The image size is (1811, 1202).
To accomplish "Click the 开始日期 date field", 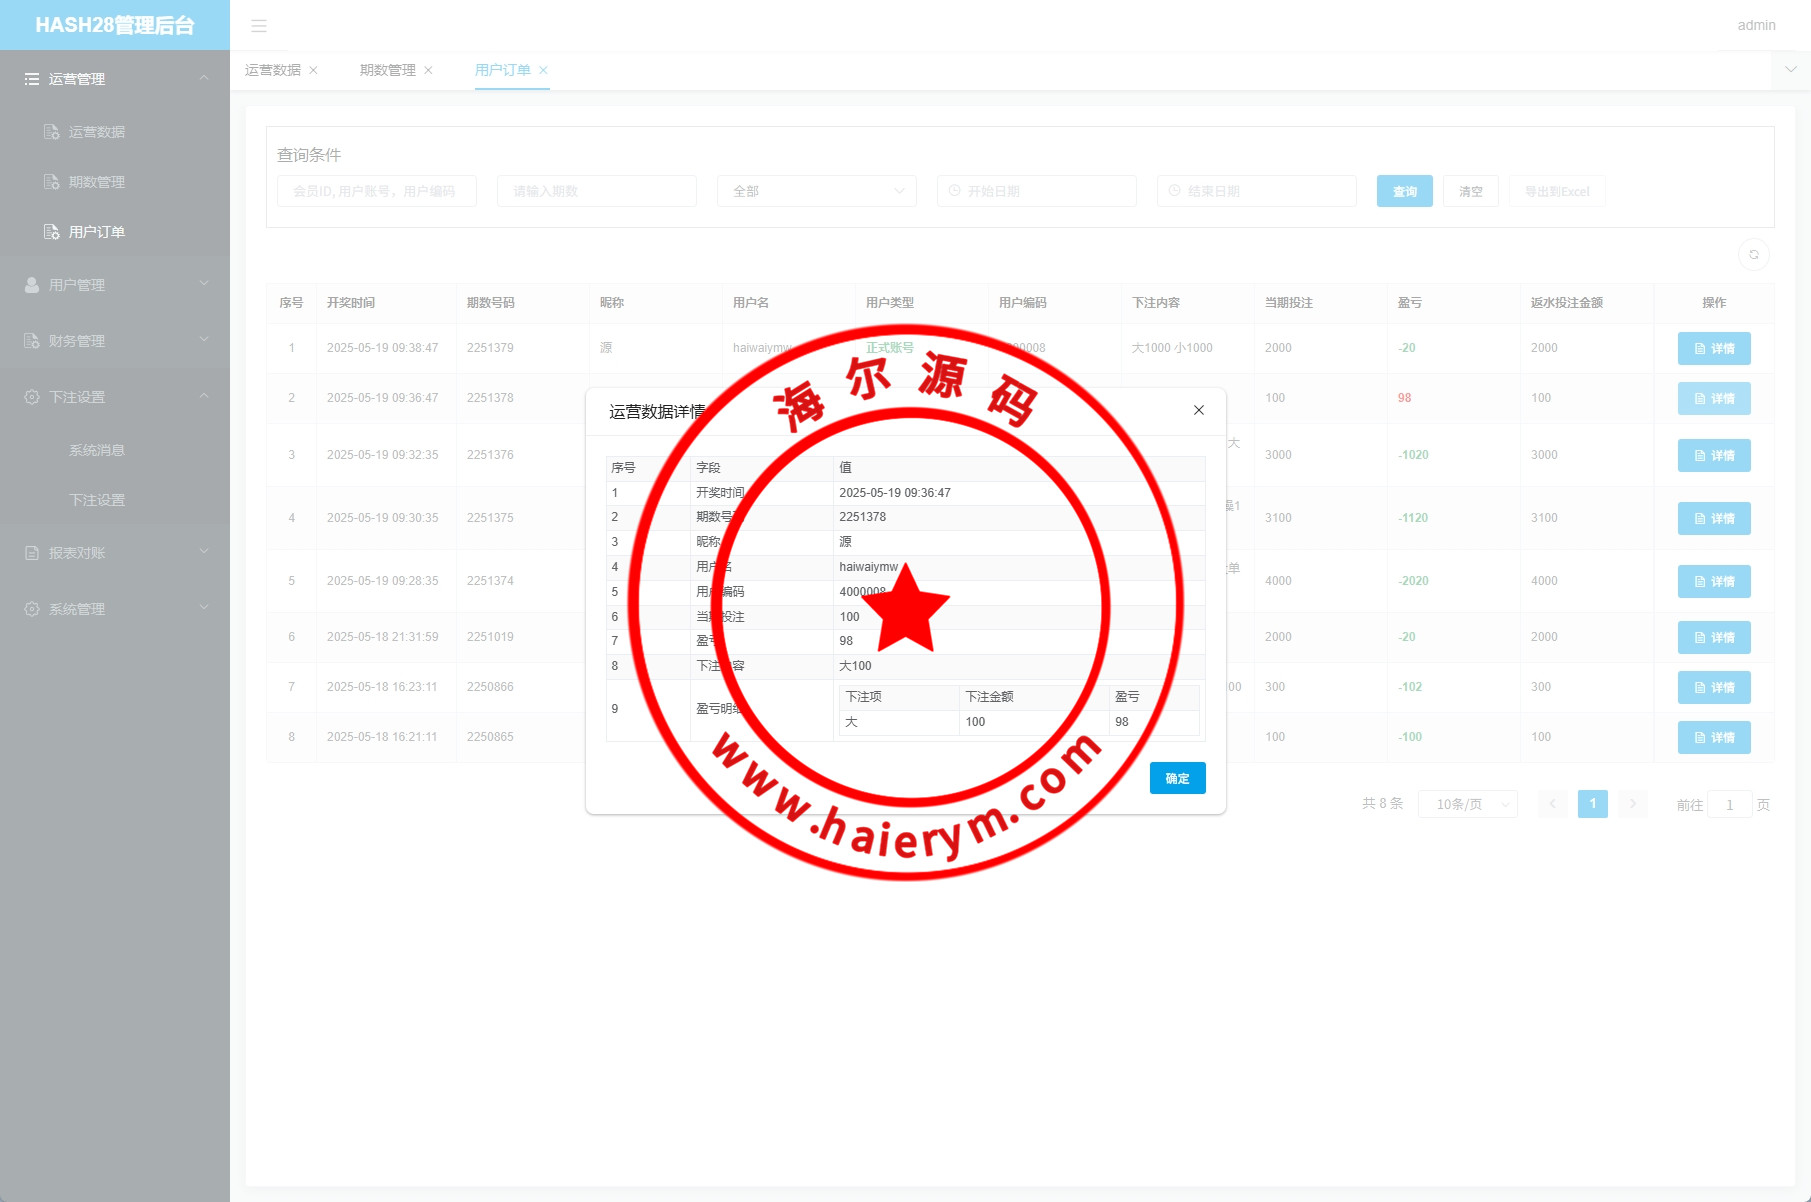I will coord(1036,191).
